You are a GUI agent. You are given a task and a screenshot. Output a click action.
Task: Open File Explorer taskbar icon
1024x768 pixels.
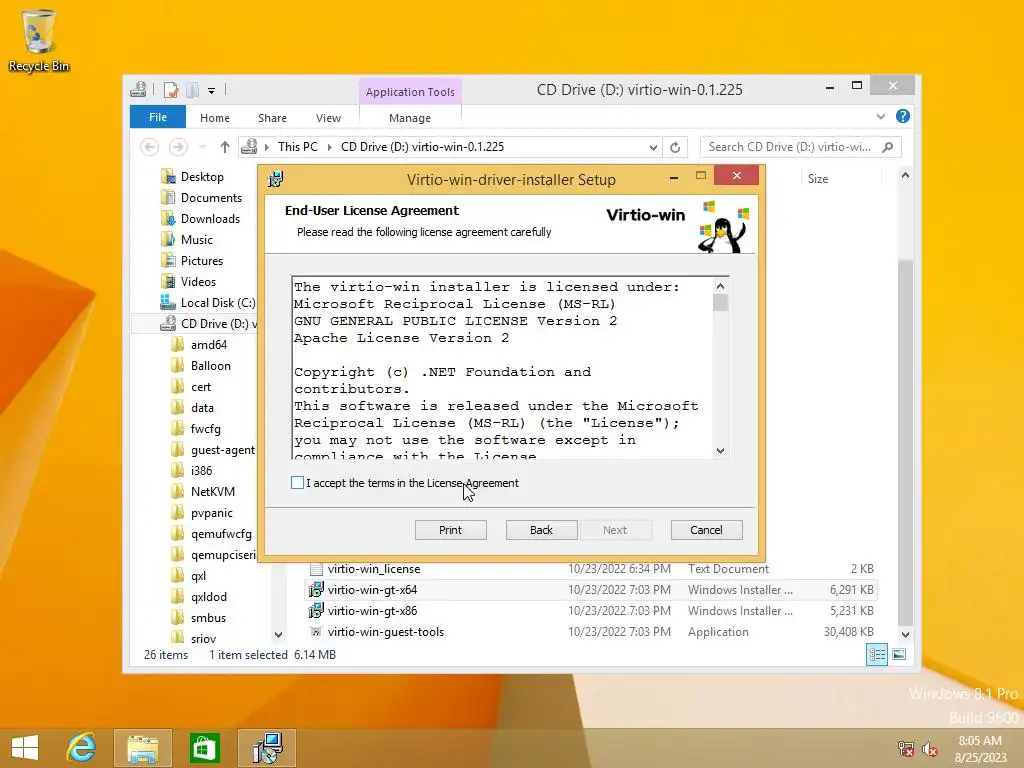click(143, 748)
